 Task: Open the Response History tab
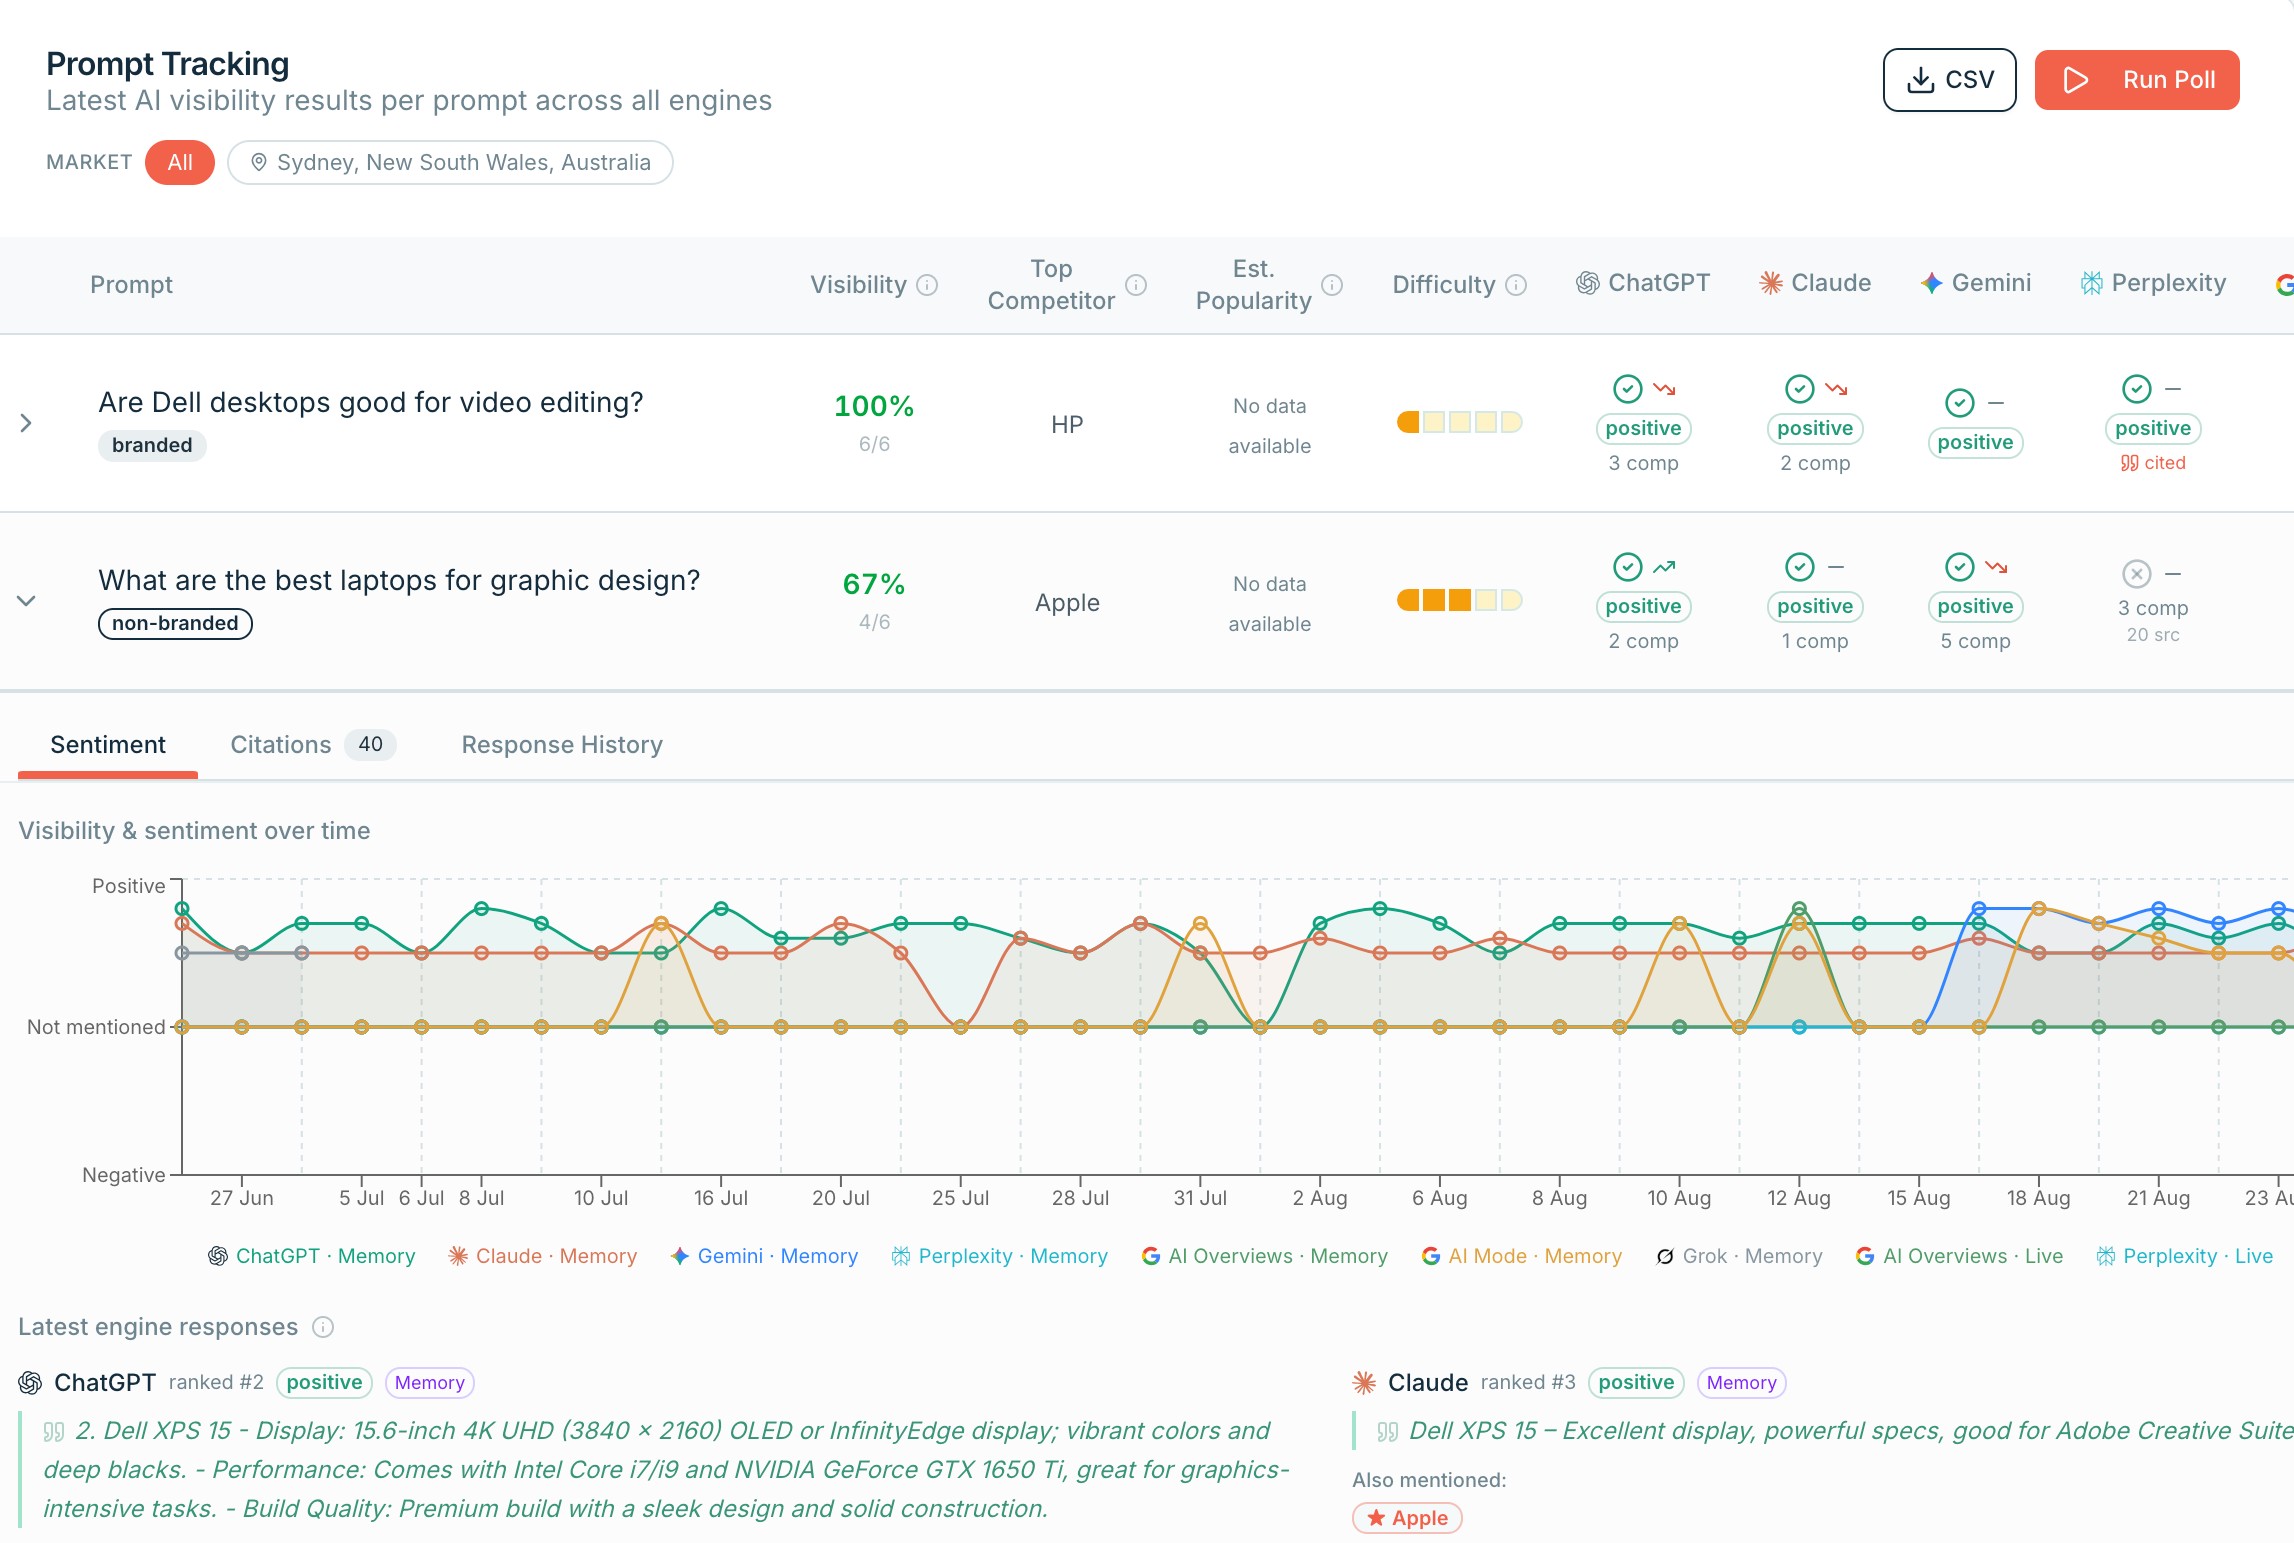click(x=562, y=745)
